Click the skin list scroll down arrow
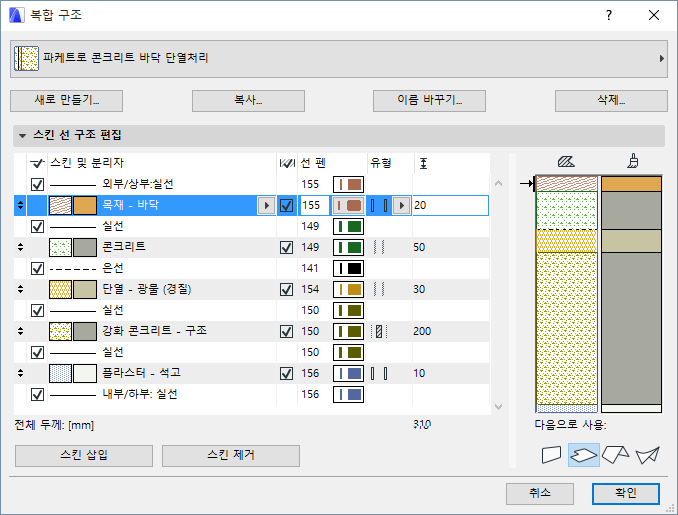The image size is (678, 515). [x=498, y=406]
